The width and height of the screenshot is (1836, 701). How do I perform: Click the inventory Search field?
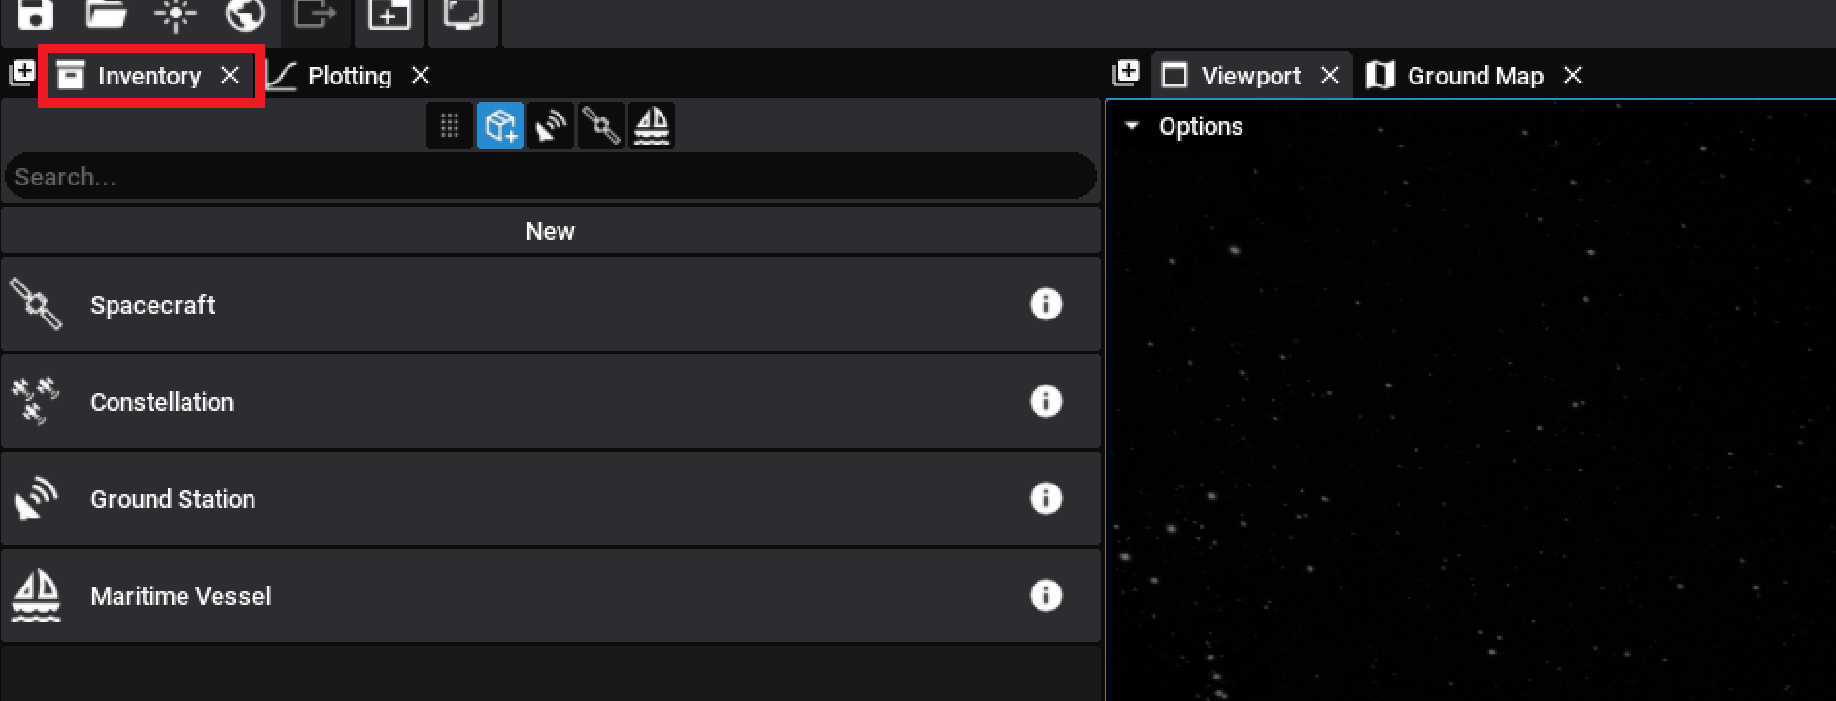550,177
